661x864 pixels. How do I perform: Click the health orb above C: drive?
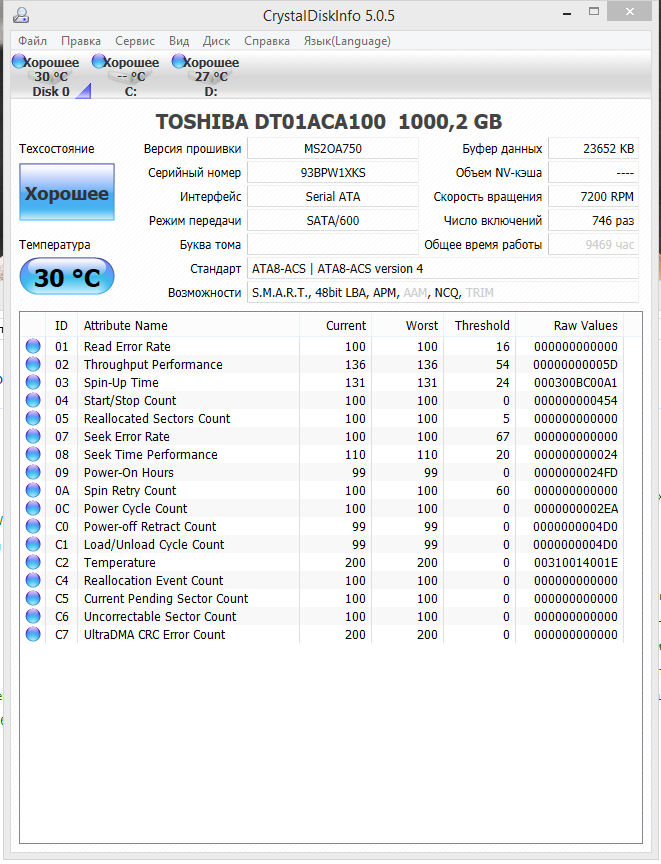pyautogui.click(x=99, y=61)
